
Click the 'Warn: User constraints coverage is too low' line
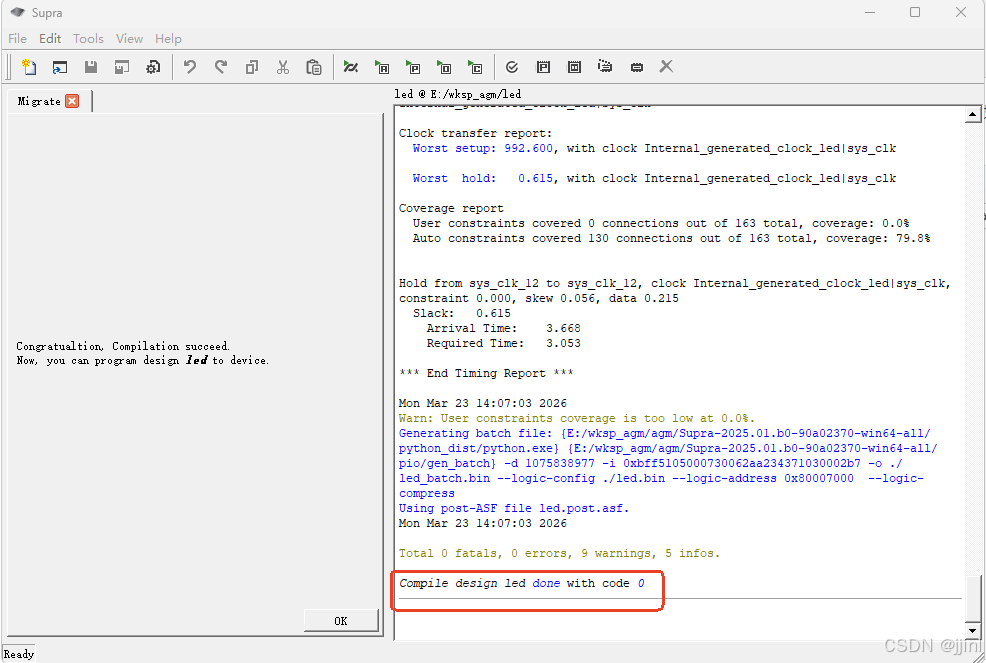[577, 418]
